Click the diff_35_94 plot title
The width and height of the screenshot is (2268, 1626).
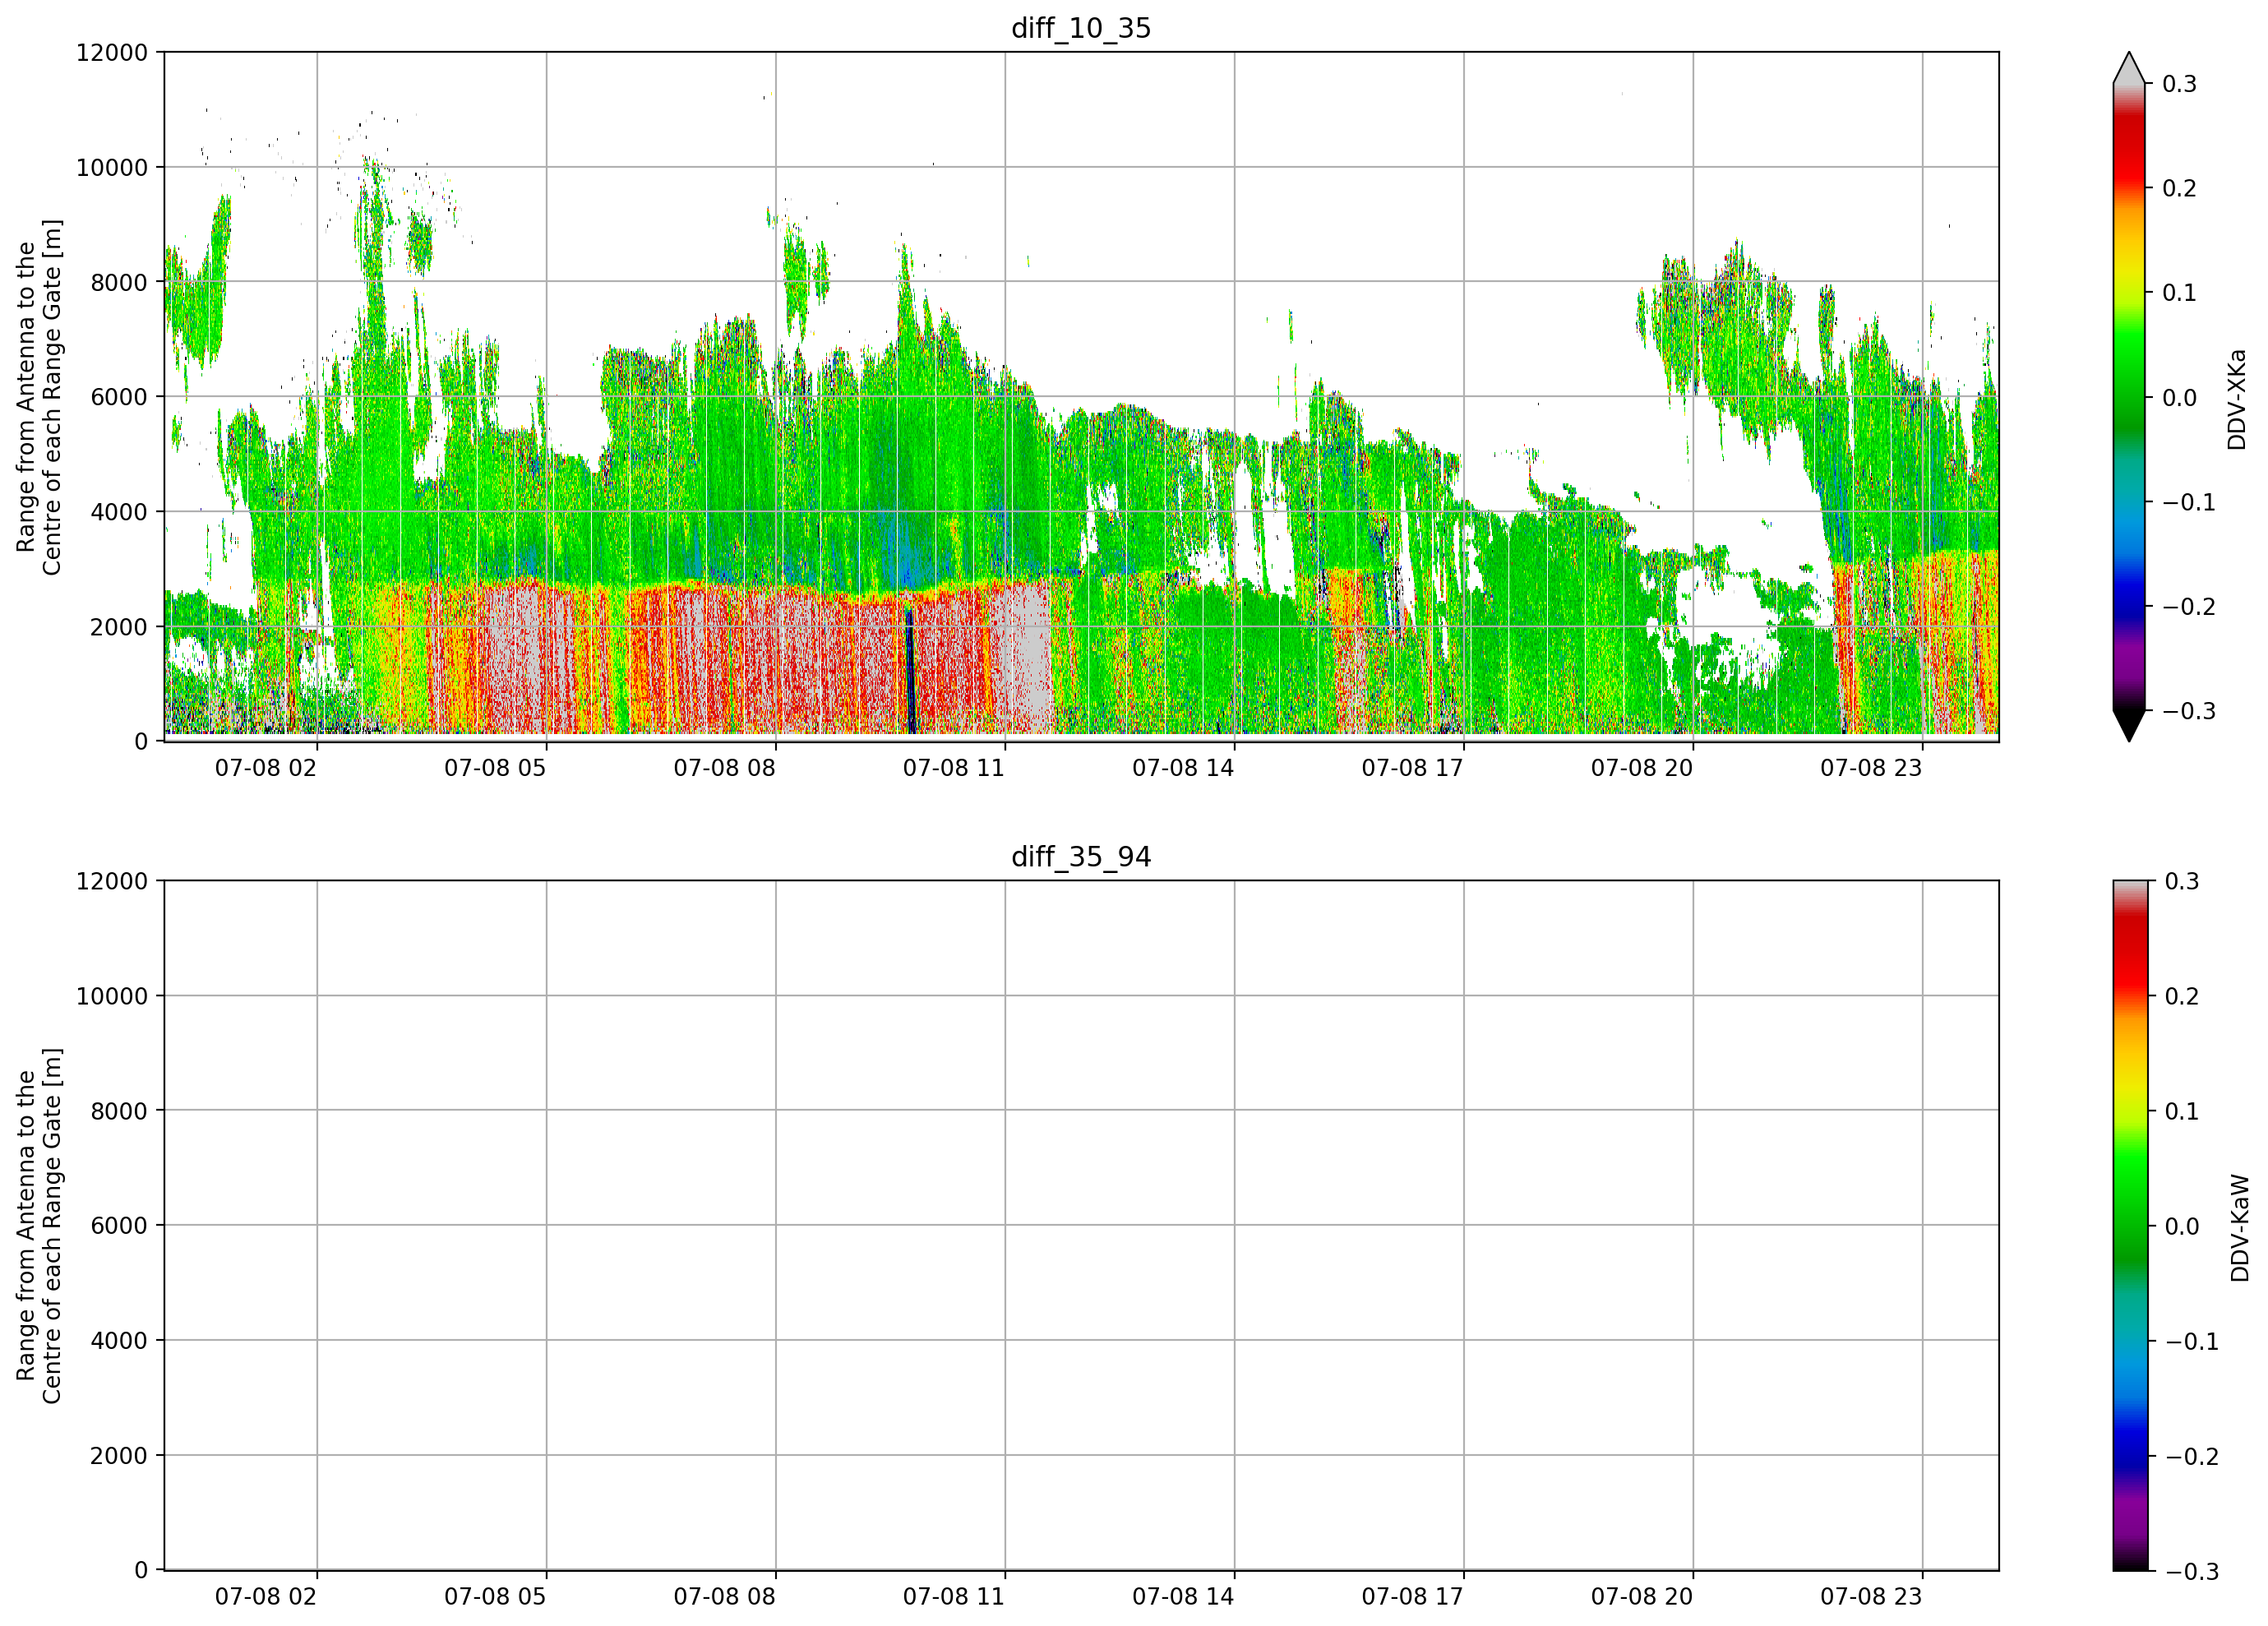click(1081, 857)
